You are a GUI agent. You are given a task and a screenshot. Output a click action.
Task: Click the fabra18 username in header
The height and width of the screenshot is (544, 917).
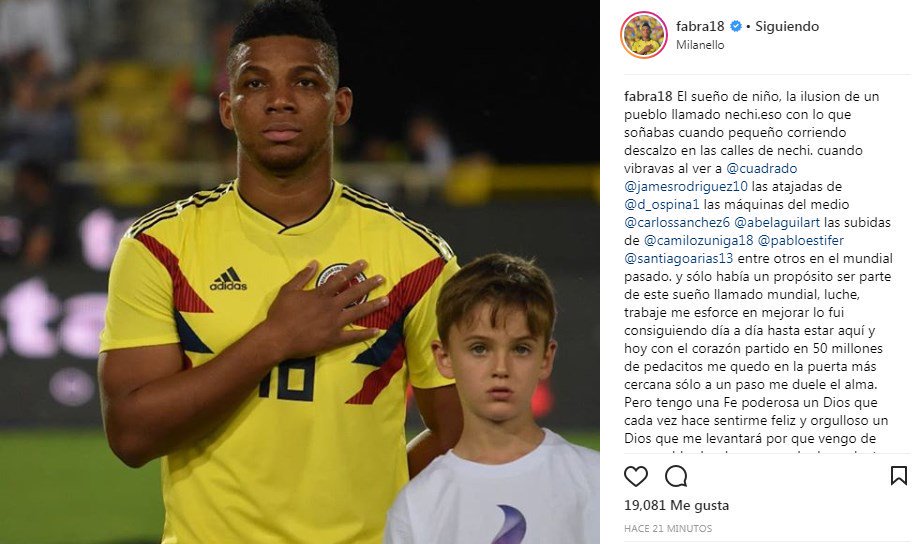coord(700,26)
